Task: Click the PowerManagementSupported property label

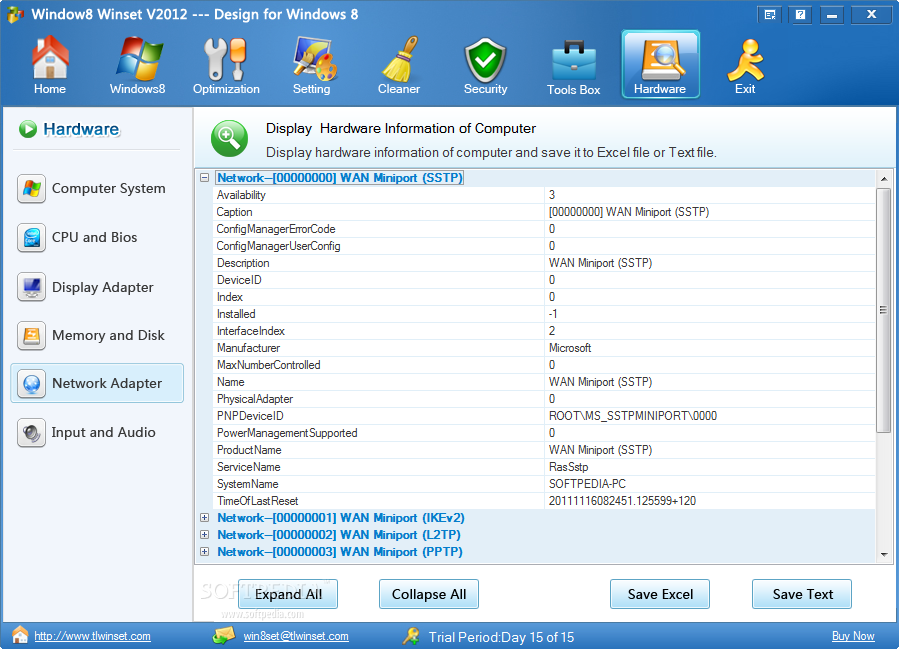Action: point(287,433)
